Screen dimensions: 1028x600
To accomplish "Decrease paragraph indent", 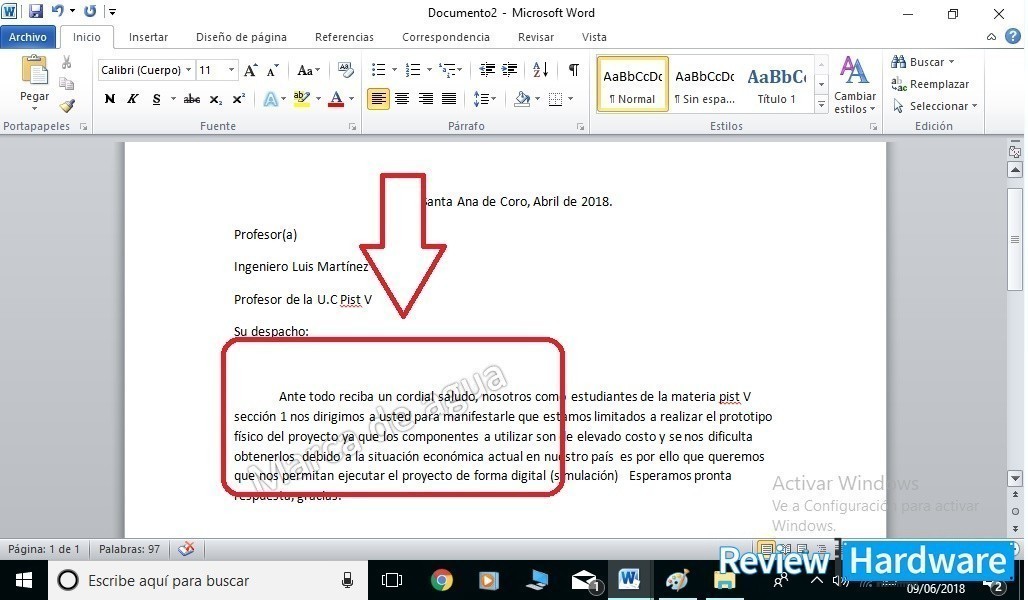I will pyautogui.click(x=486, y=70).
